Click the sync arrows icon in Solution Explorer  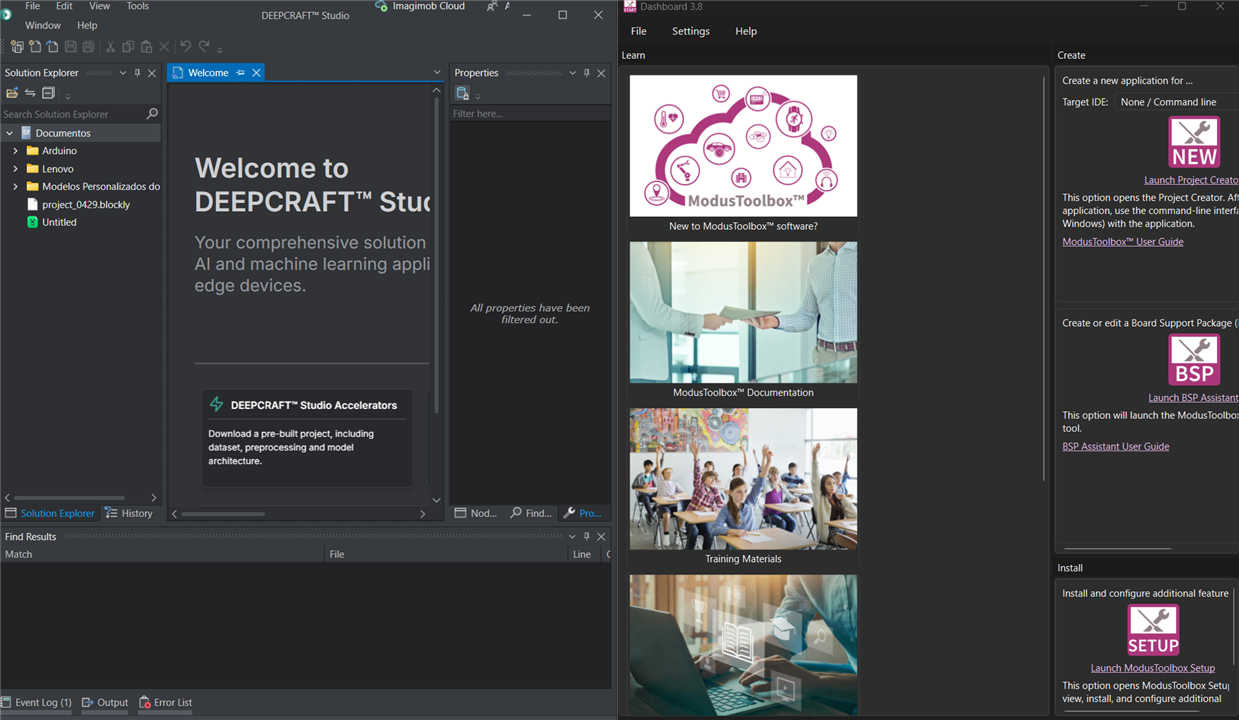click(30, 93)
